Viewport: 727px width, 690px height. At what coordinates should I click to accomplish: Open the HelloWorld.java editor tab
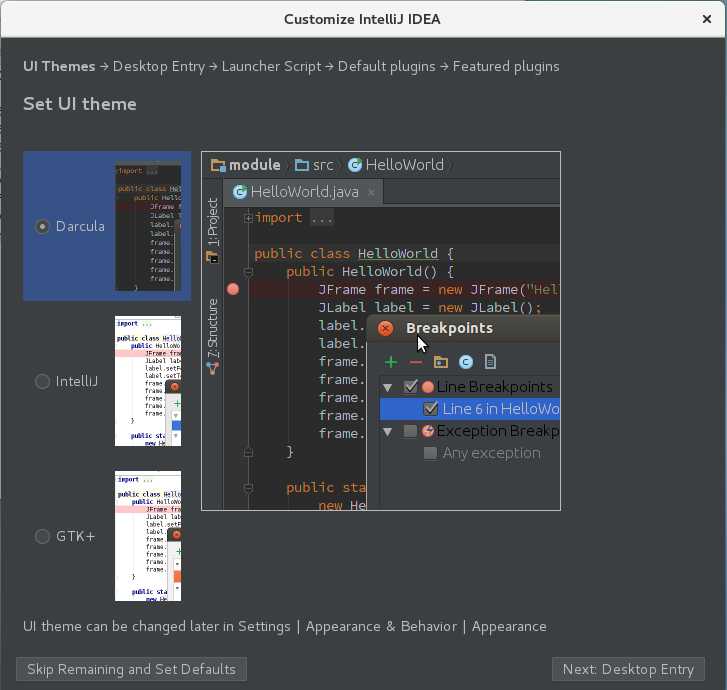[304, 192]
